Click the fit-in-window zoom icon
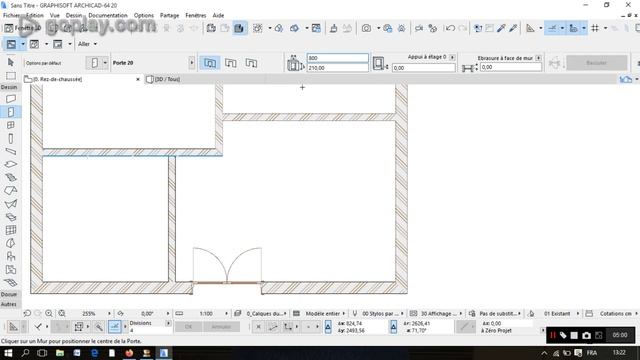 pos(62,313)
